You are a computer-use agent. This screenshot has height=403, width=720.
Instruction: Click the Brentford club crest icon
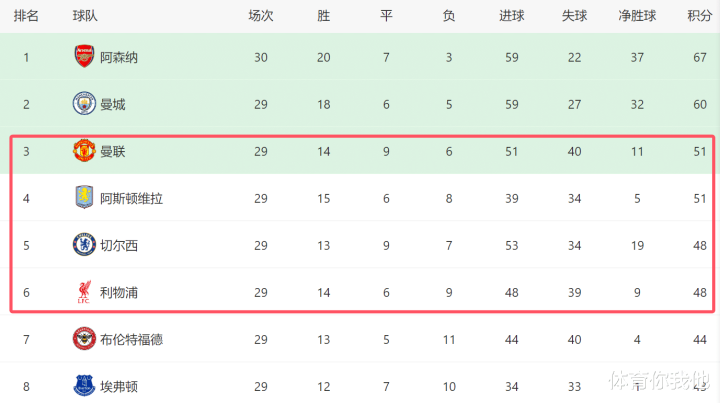click(84, 339)
